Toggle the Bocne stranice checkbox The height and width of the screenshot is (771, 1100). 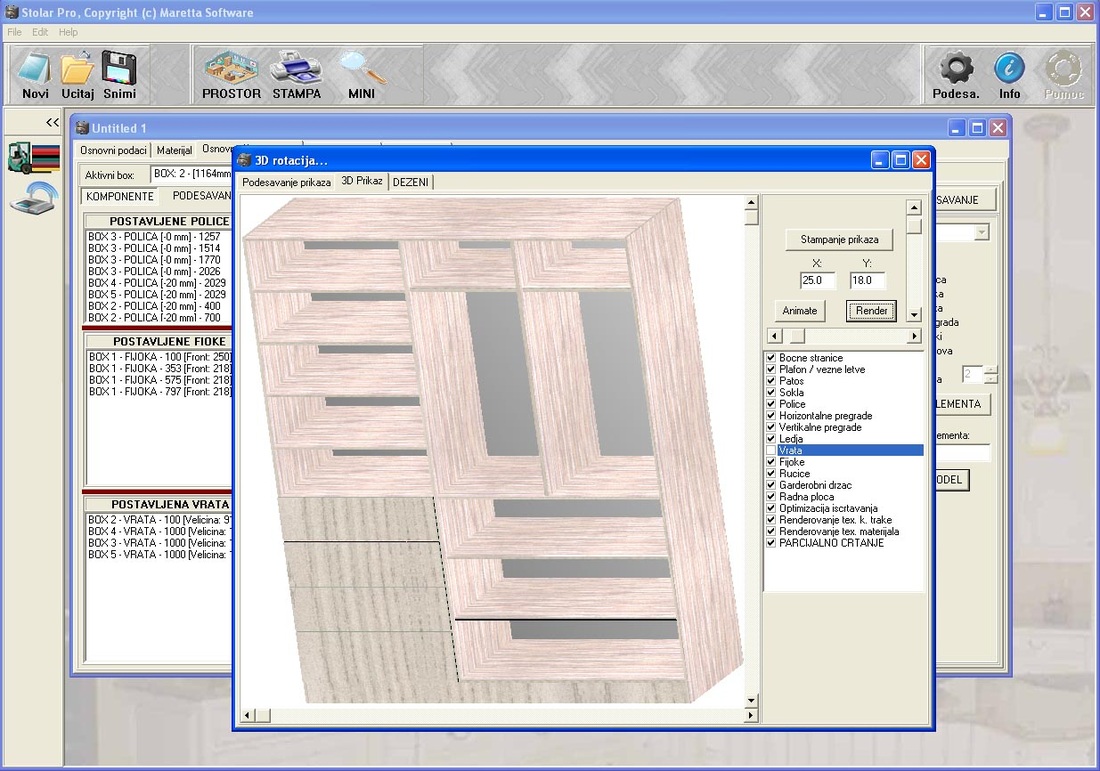(x=771, y=358)
